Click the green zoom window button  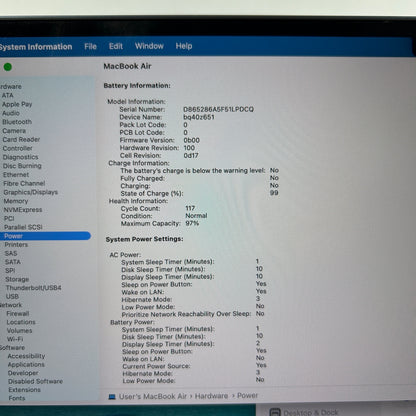[x=8, y=67]
